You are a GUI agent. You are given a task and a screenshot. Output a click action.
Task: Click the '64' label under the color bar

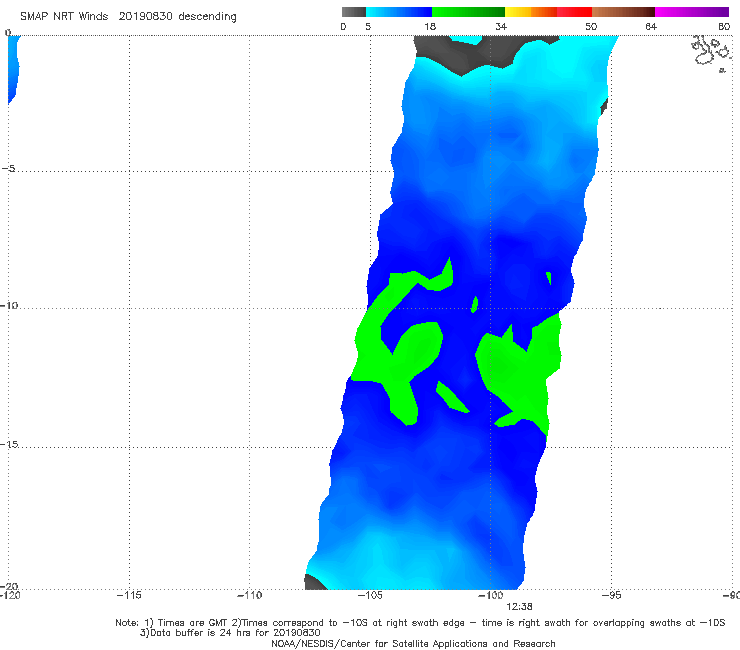(x=651, y=26)
